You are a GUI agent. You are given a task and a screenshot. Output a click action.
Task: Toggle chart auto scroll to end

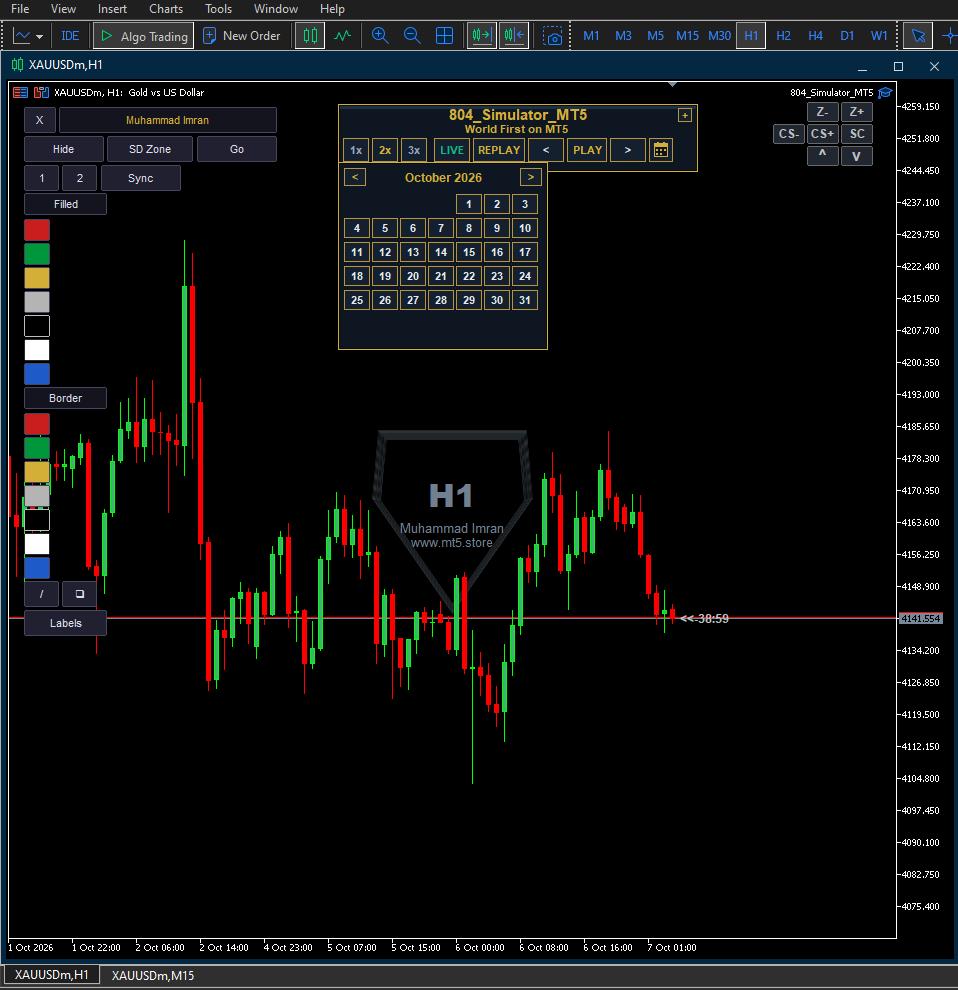point(482,36)
